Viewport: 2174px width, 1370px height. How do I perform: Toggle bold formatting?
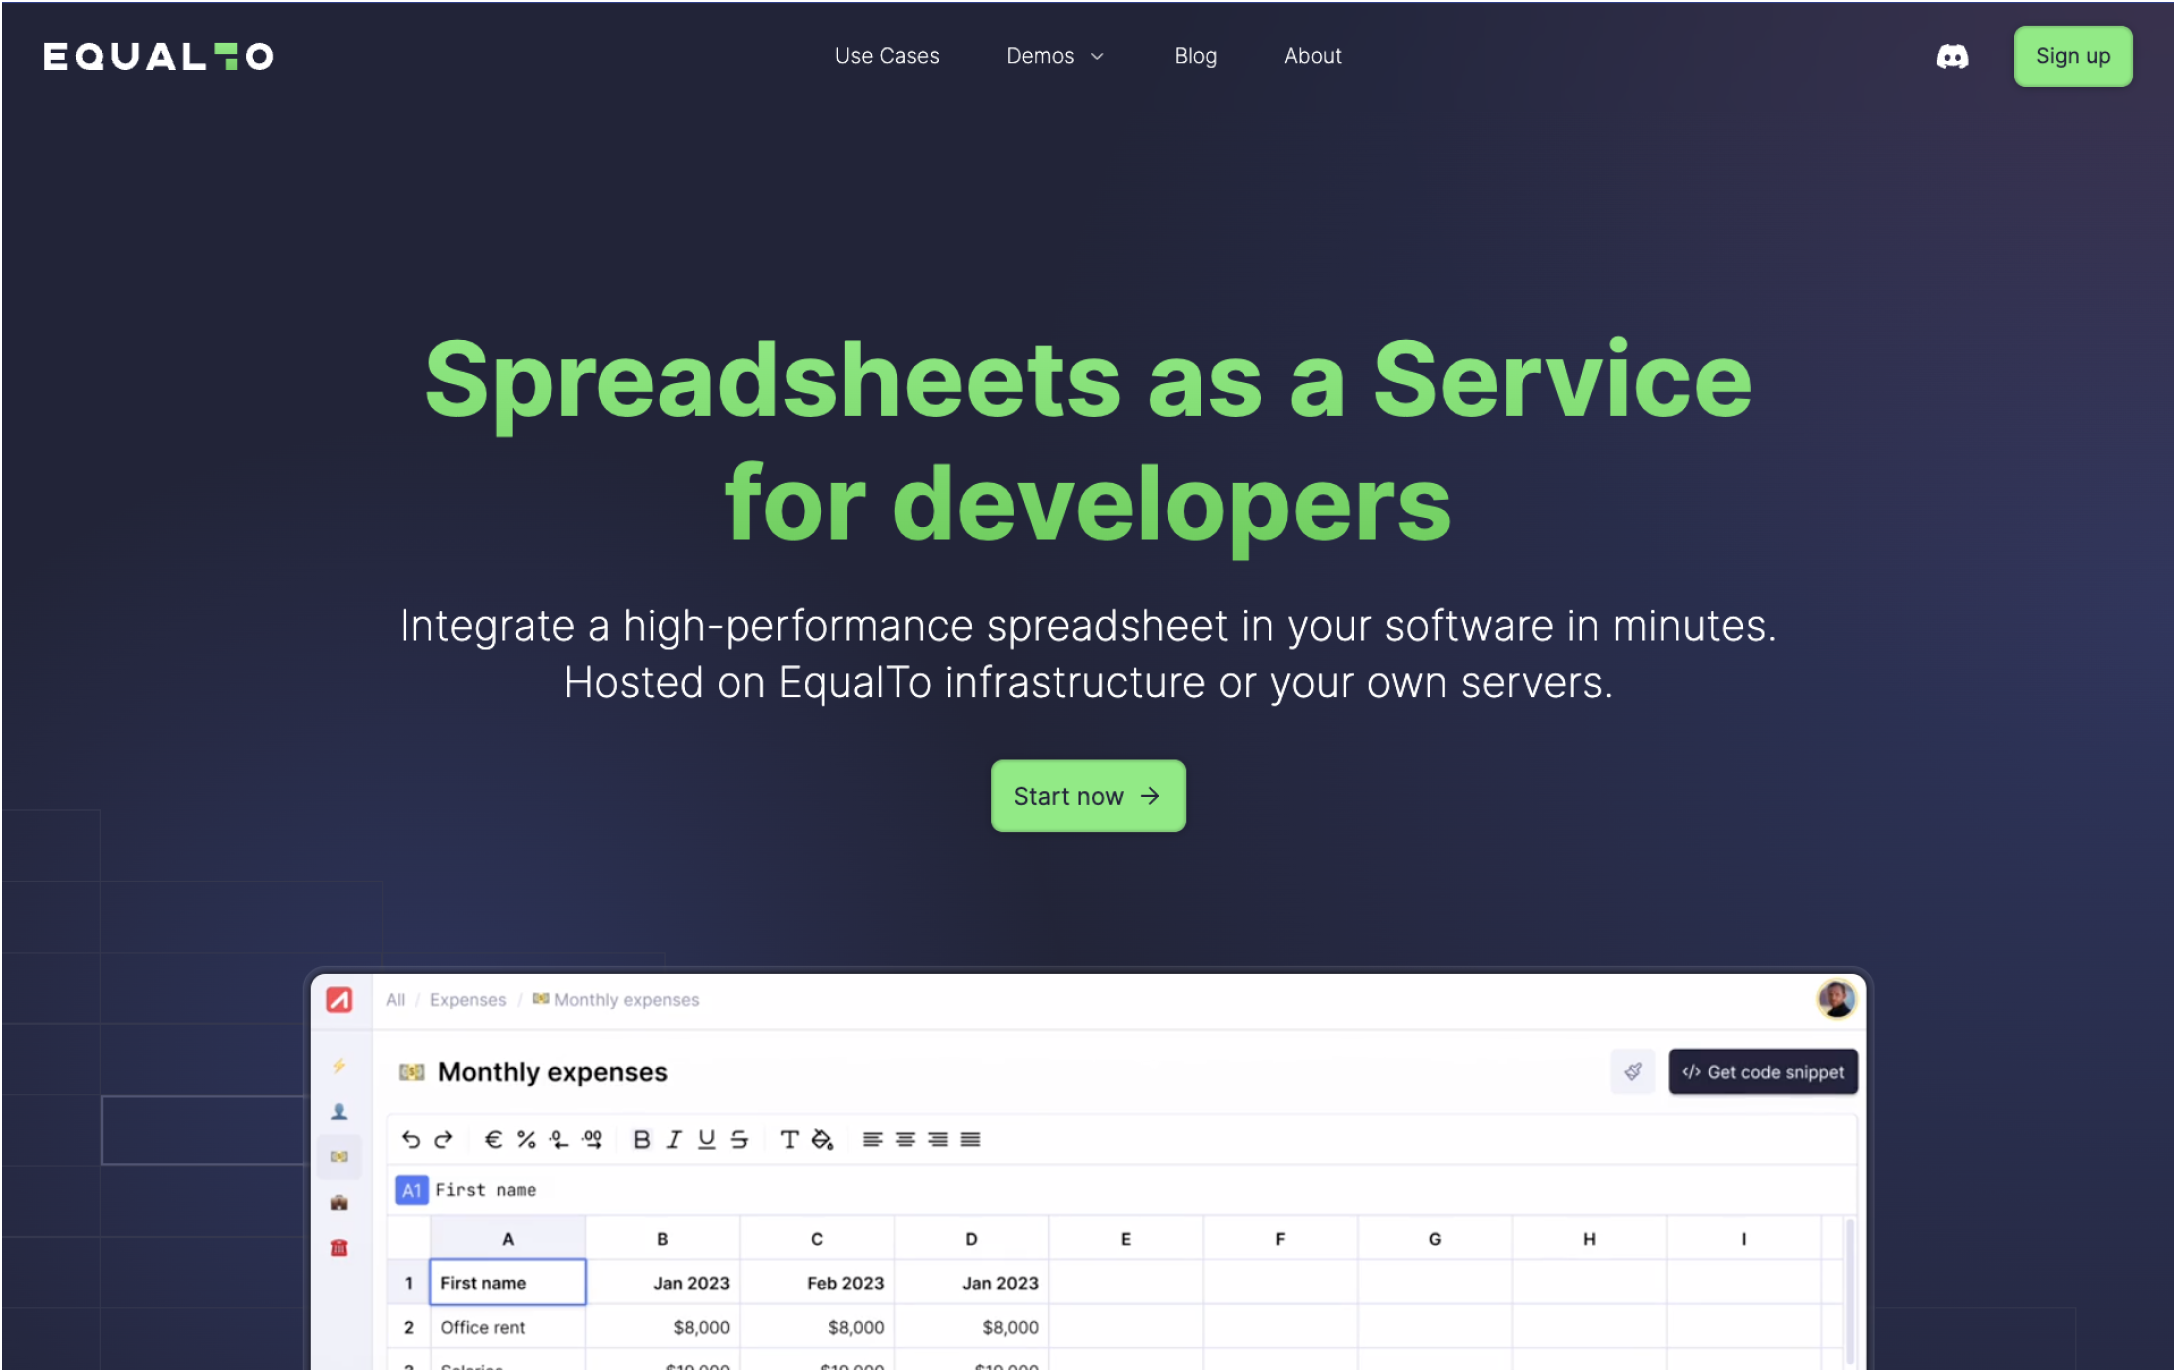[642, 1139]
